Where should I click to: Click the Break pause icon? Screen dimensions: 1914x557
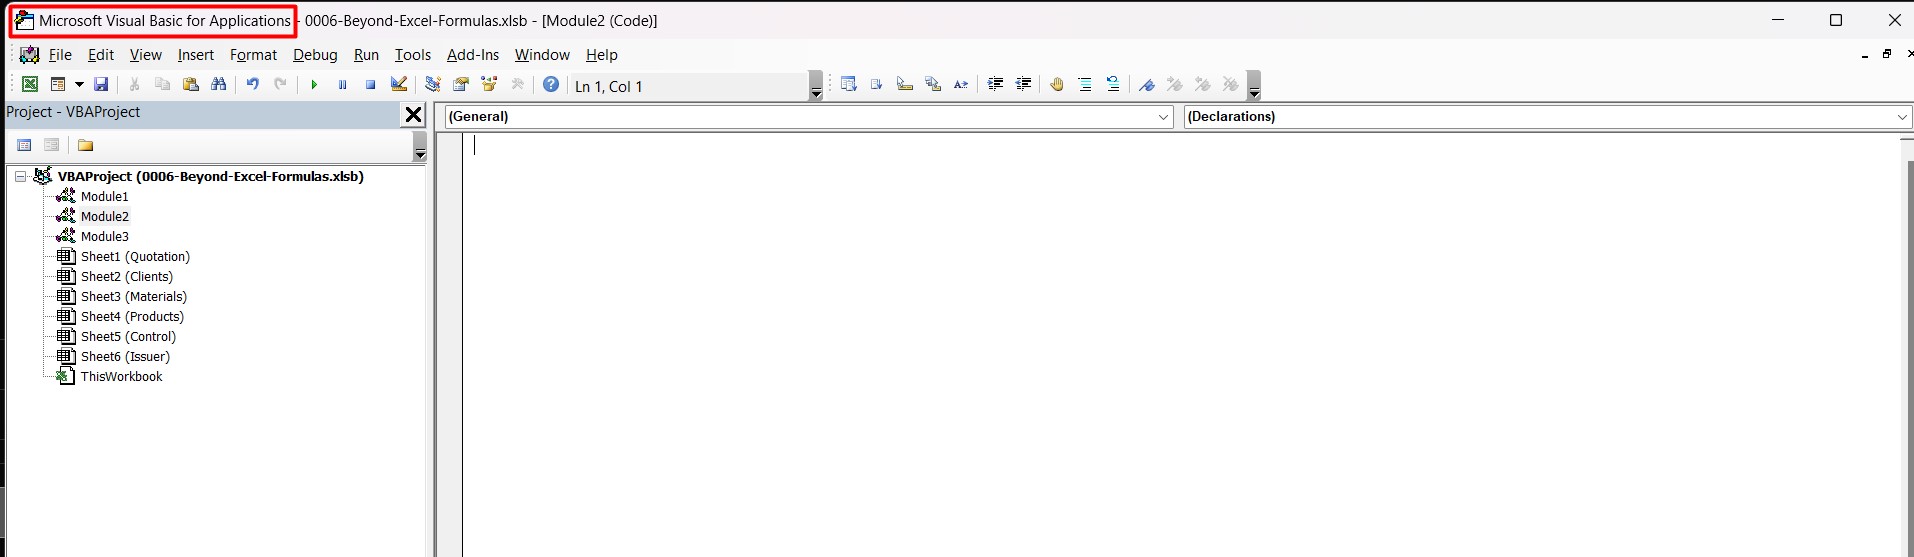[342, 85]
